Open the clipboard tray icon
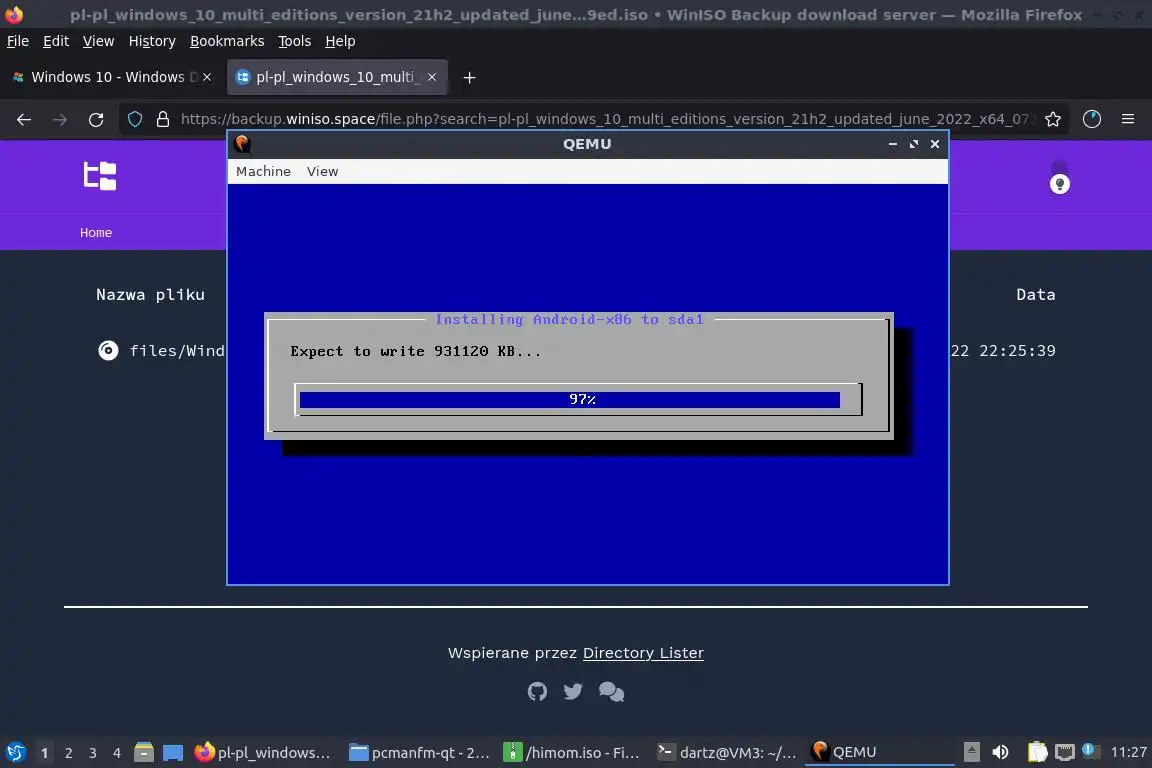1152x768 pixels. tap(1037, 752)
